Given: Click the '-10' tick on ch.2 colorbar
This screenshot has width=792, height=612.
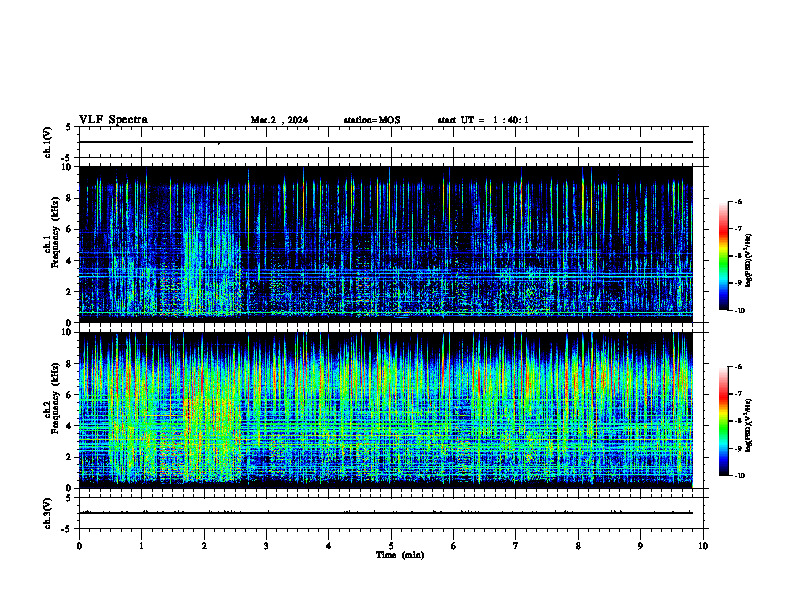Looking at the screenshot, I should click(740, 476).
